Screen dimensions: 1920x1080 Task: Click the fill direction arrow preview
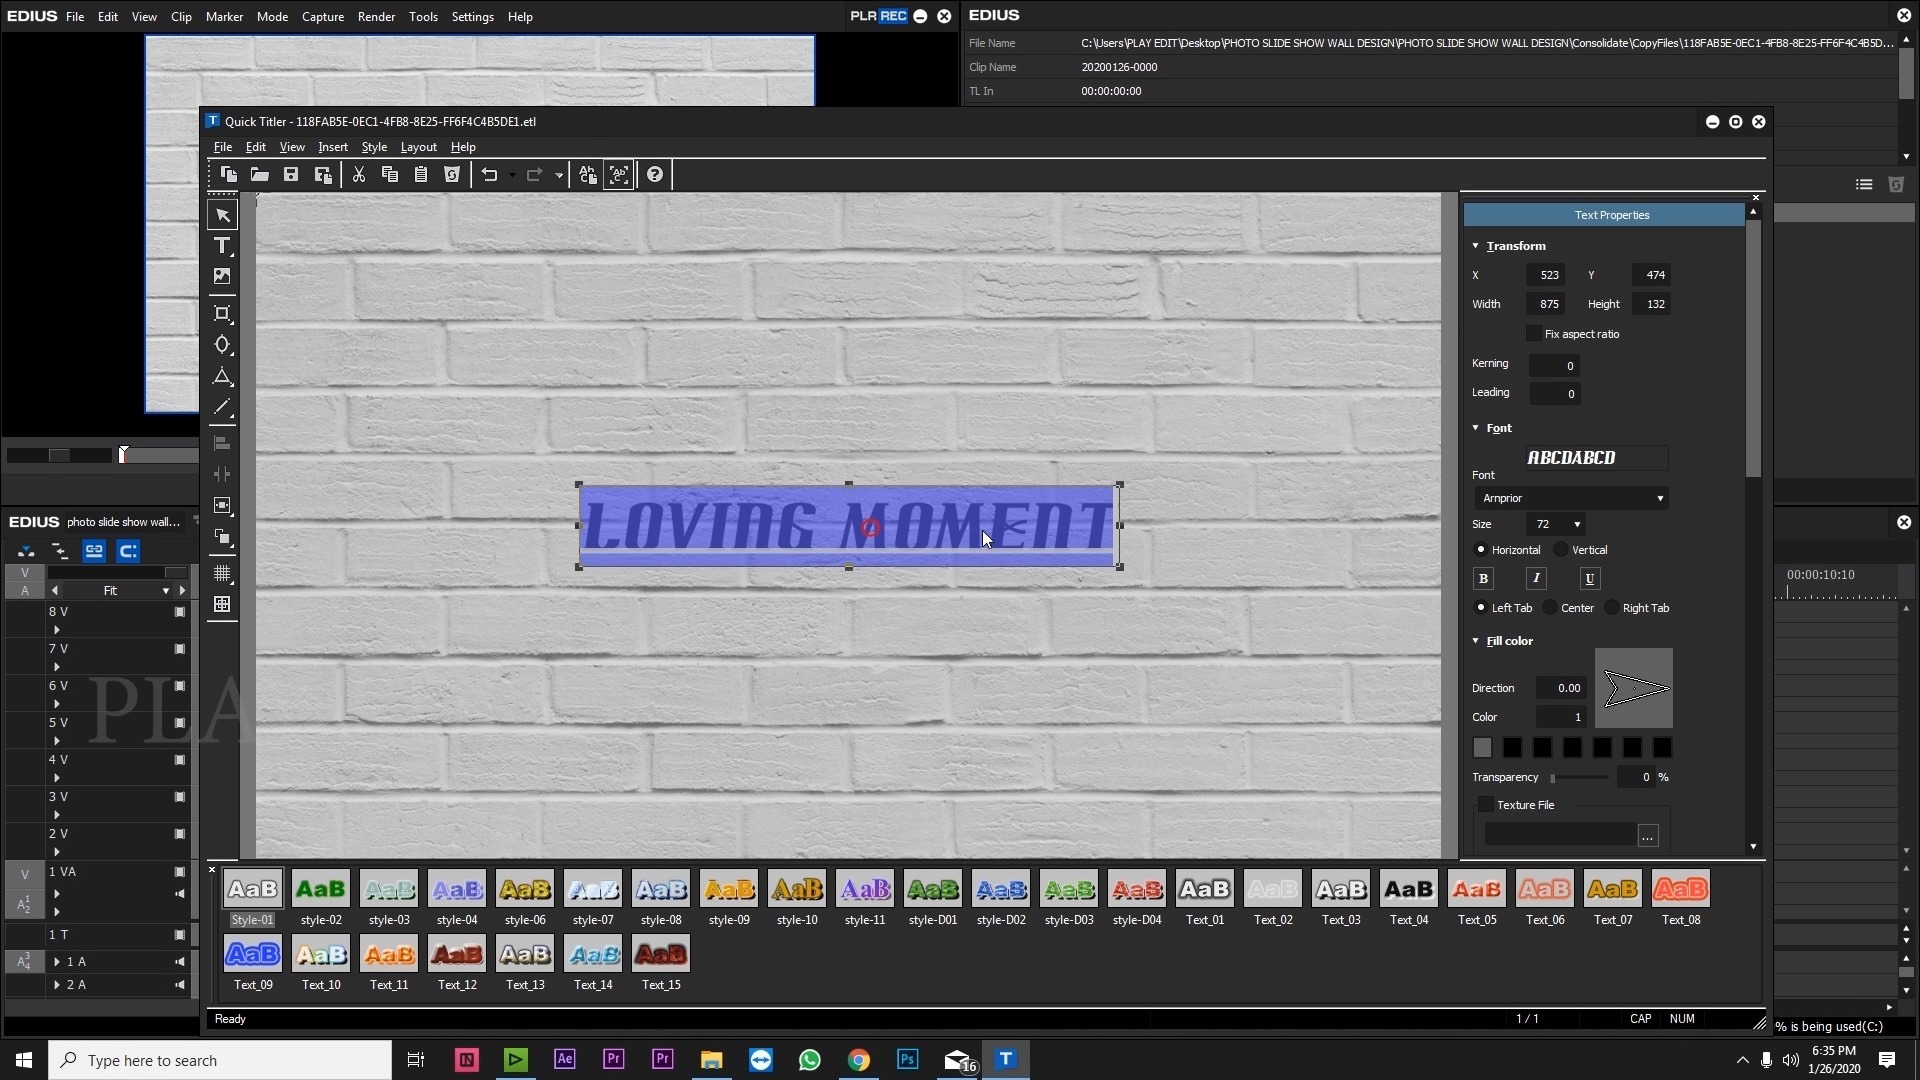pyautogui.click(x=1634, y=688)
